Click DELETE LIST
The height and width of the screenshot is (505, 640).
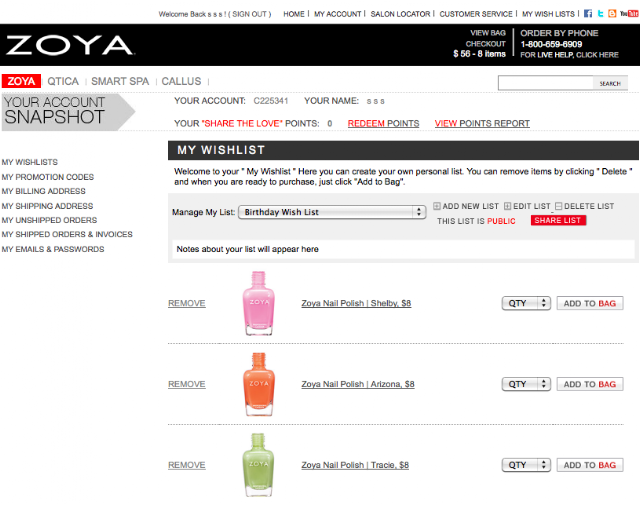(x=589, y=206)
